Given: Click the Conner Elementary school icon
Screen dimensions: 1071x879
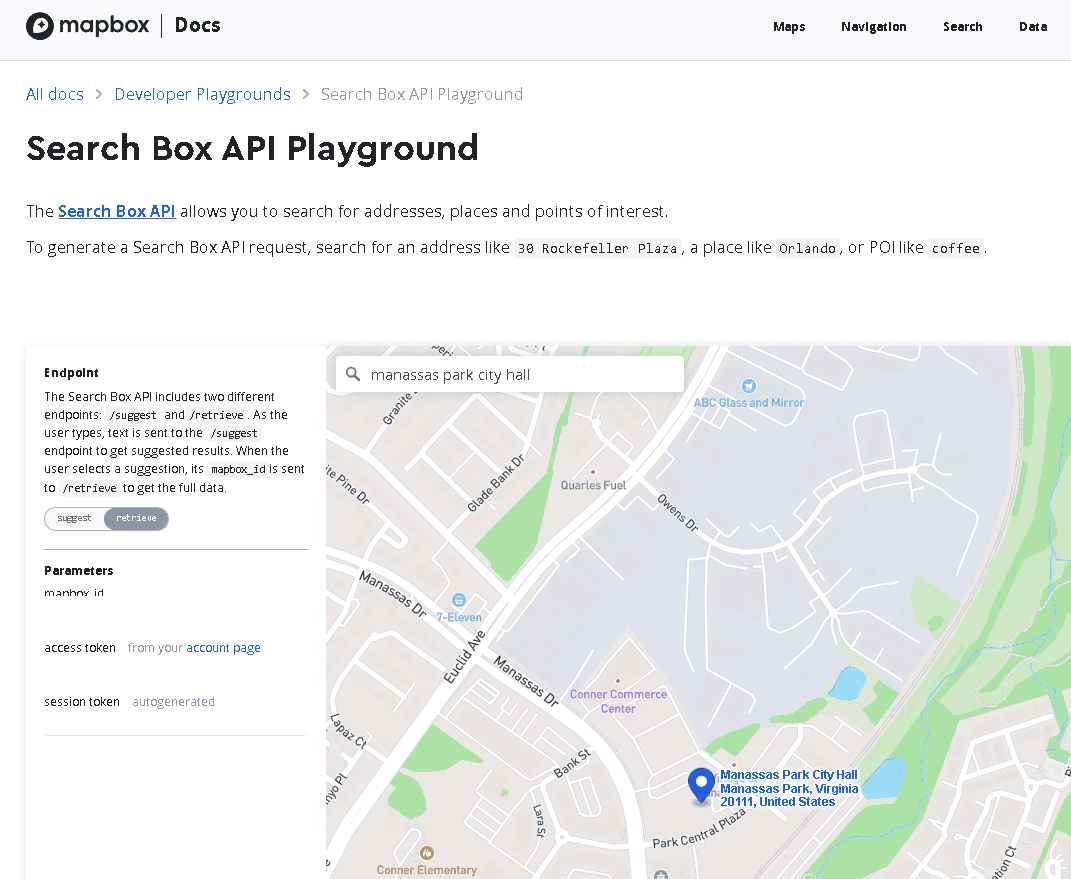Looking at the screenshot, I should [427, 853].
